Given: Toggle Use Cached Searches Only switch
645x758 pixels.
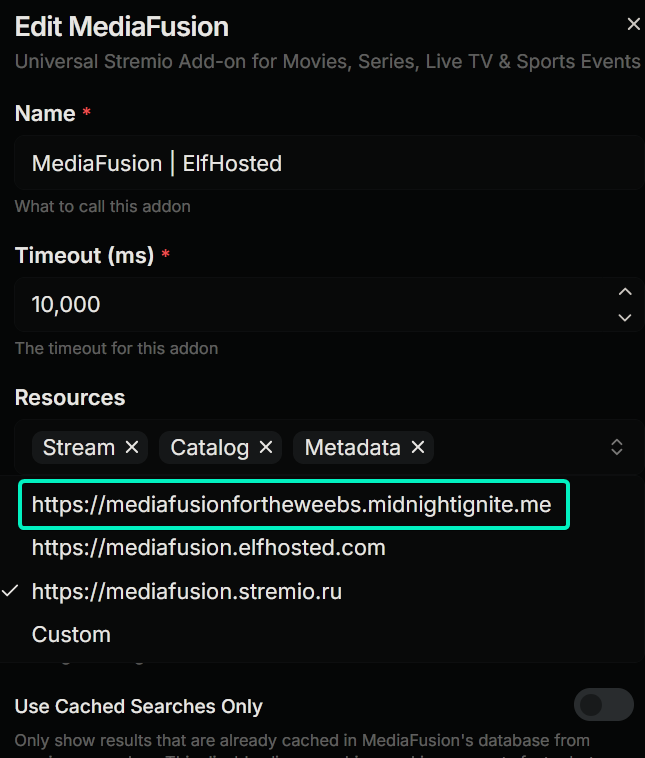Looking at the screenshot, I should pyautogui.click(x=603, y=705).
